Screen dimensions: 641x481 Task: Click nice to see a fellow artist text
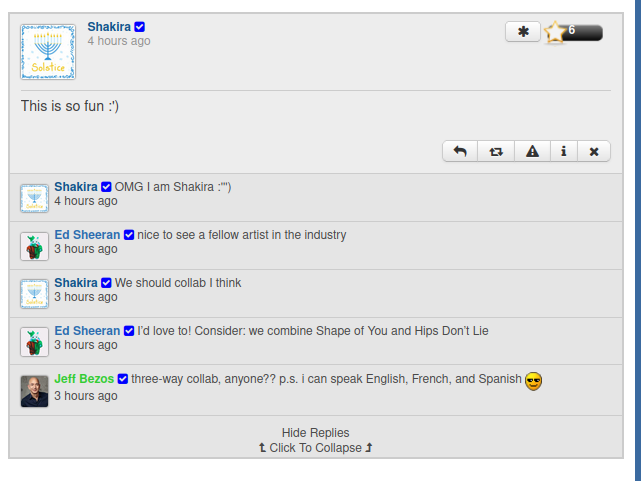242,235
